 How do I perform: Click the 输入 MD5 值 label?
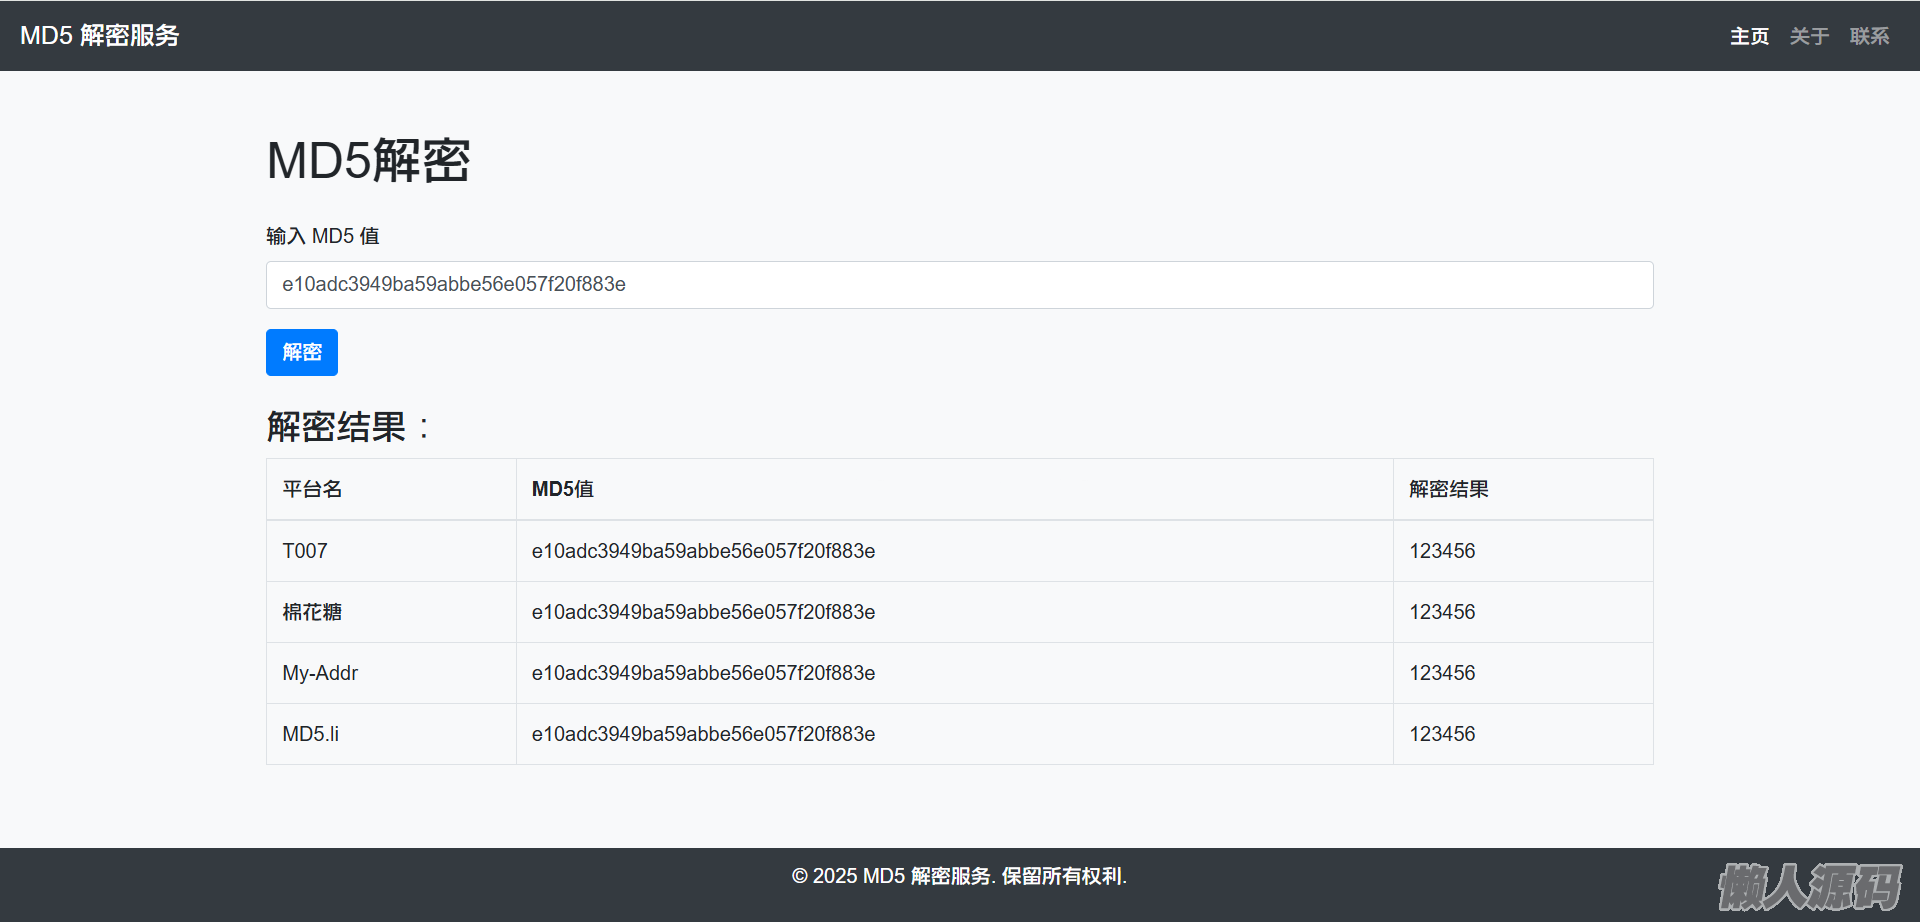pyautogui.click(x=322, y=236)
